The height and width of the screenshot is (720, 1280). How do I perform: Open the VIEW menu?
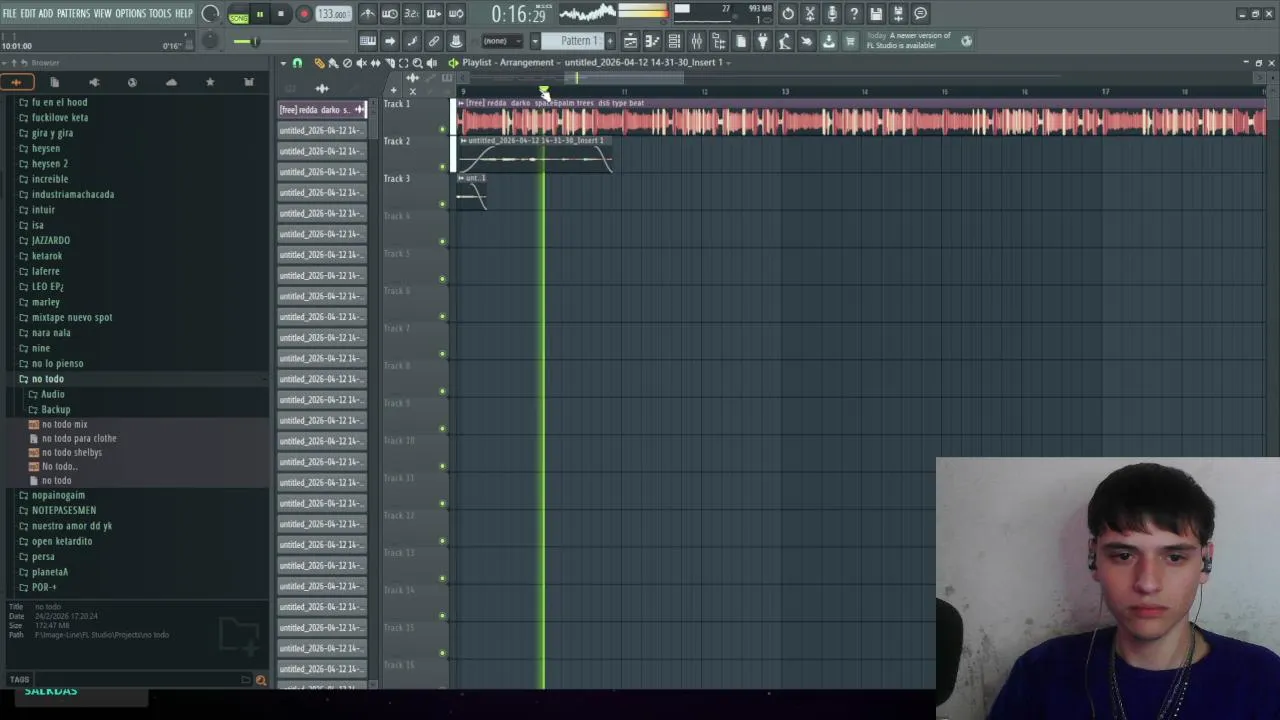tap(102, 13)
